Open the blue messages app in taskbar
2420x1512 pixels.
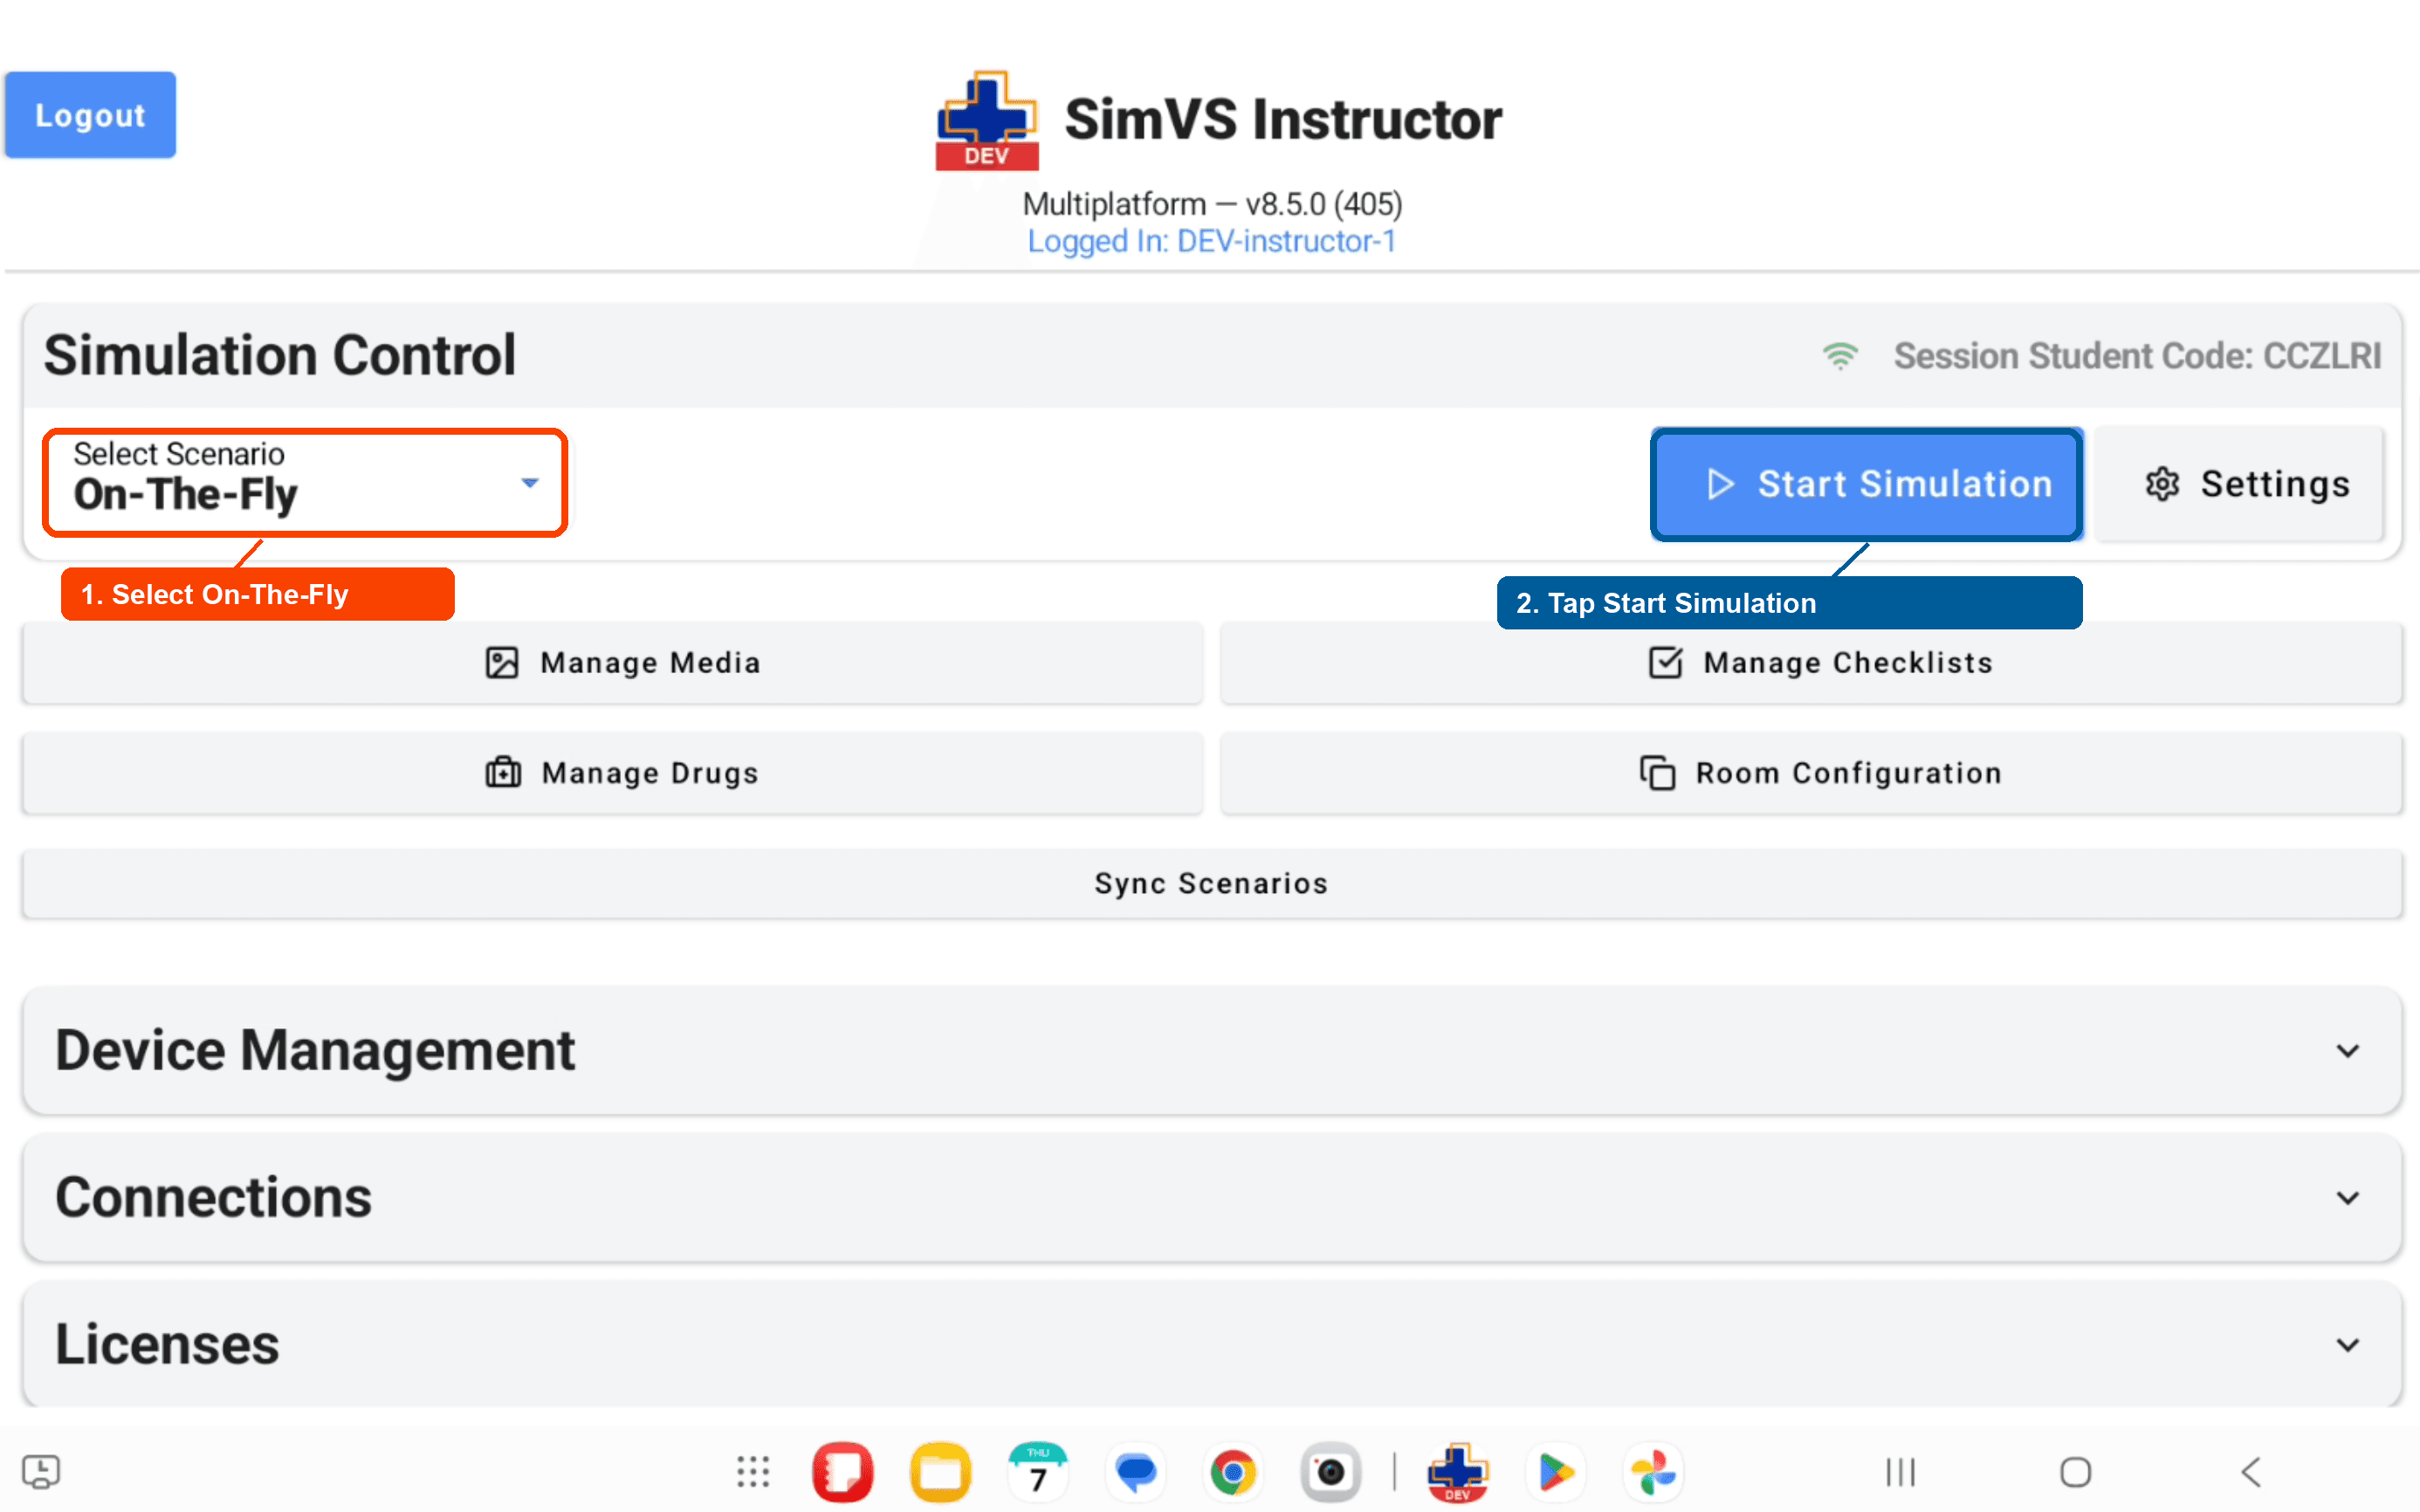pyautogui.click(x=1136, y=1472)
